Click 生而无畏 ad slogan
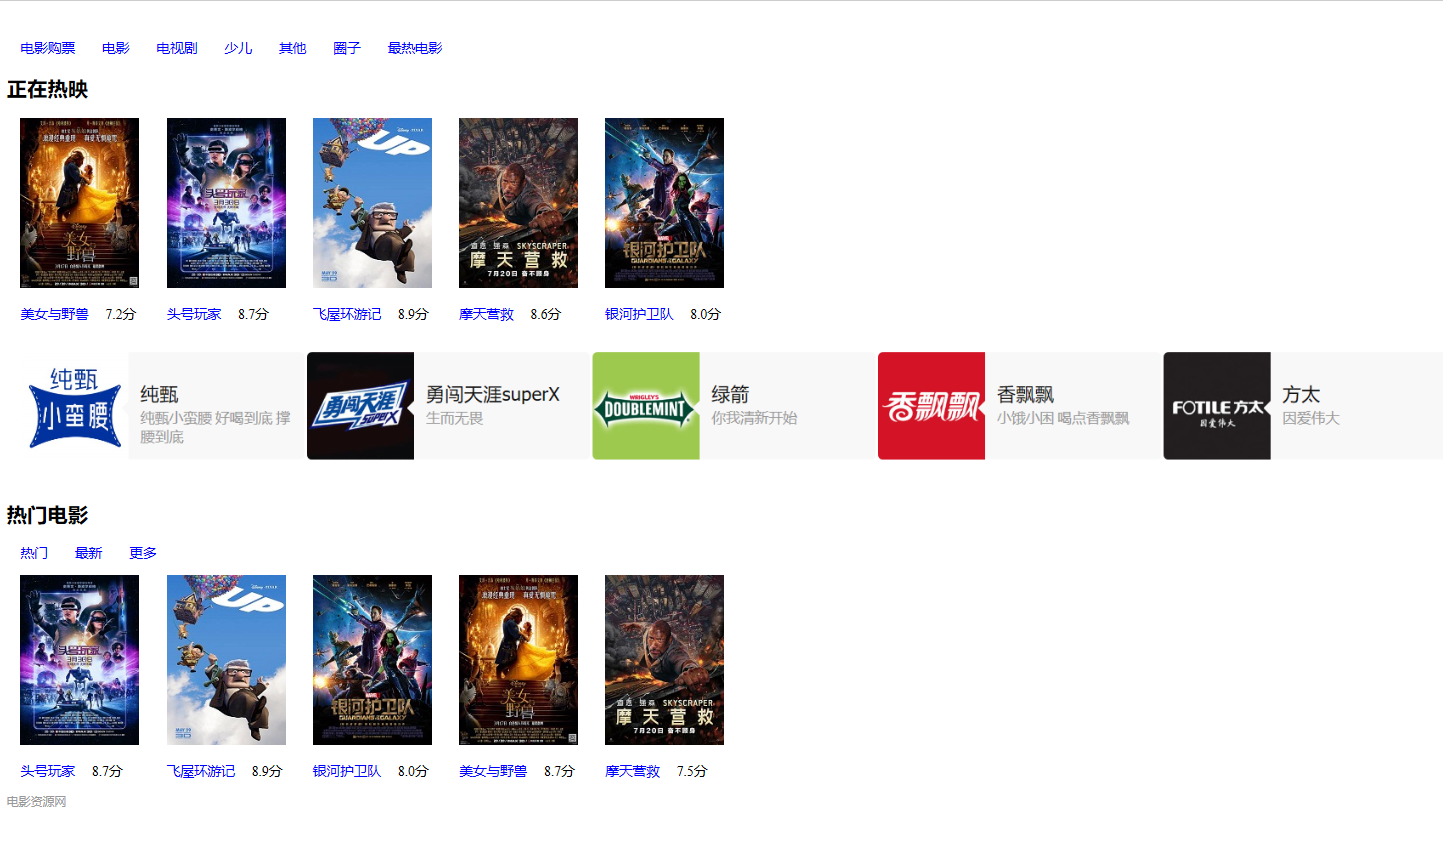 [x=455, y=418]
